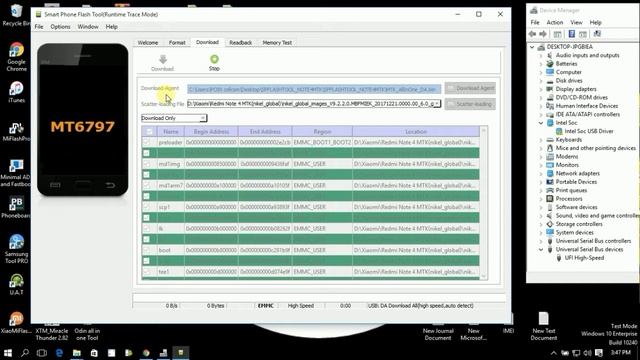Click Back arrow in Device Manager toolbar
Screen dimensions: 640x360
coord(532,34)
